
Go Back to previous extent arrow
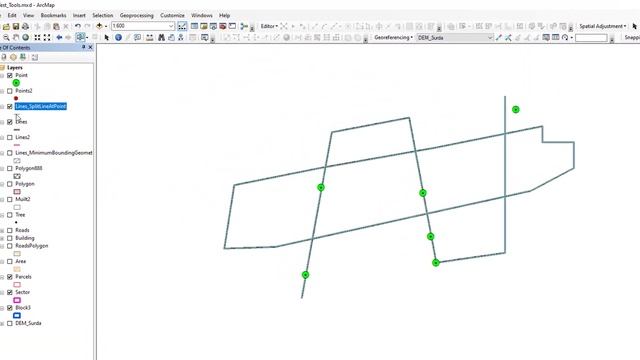pyautogui.click(x=59, y=38)
